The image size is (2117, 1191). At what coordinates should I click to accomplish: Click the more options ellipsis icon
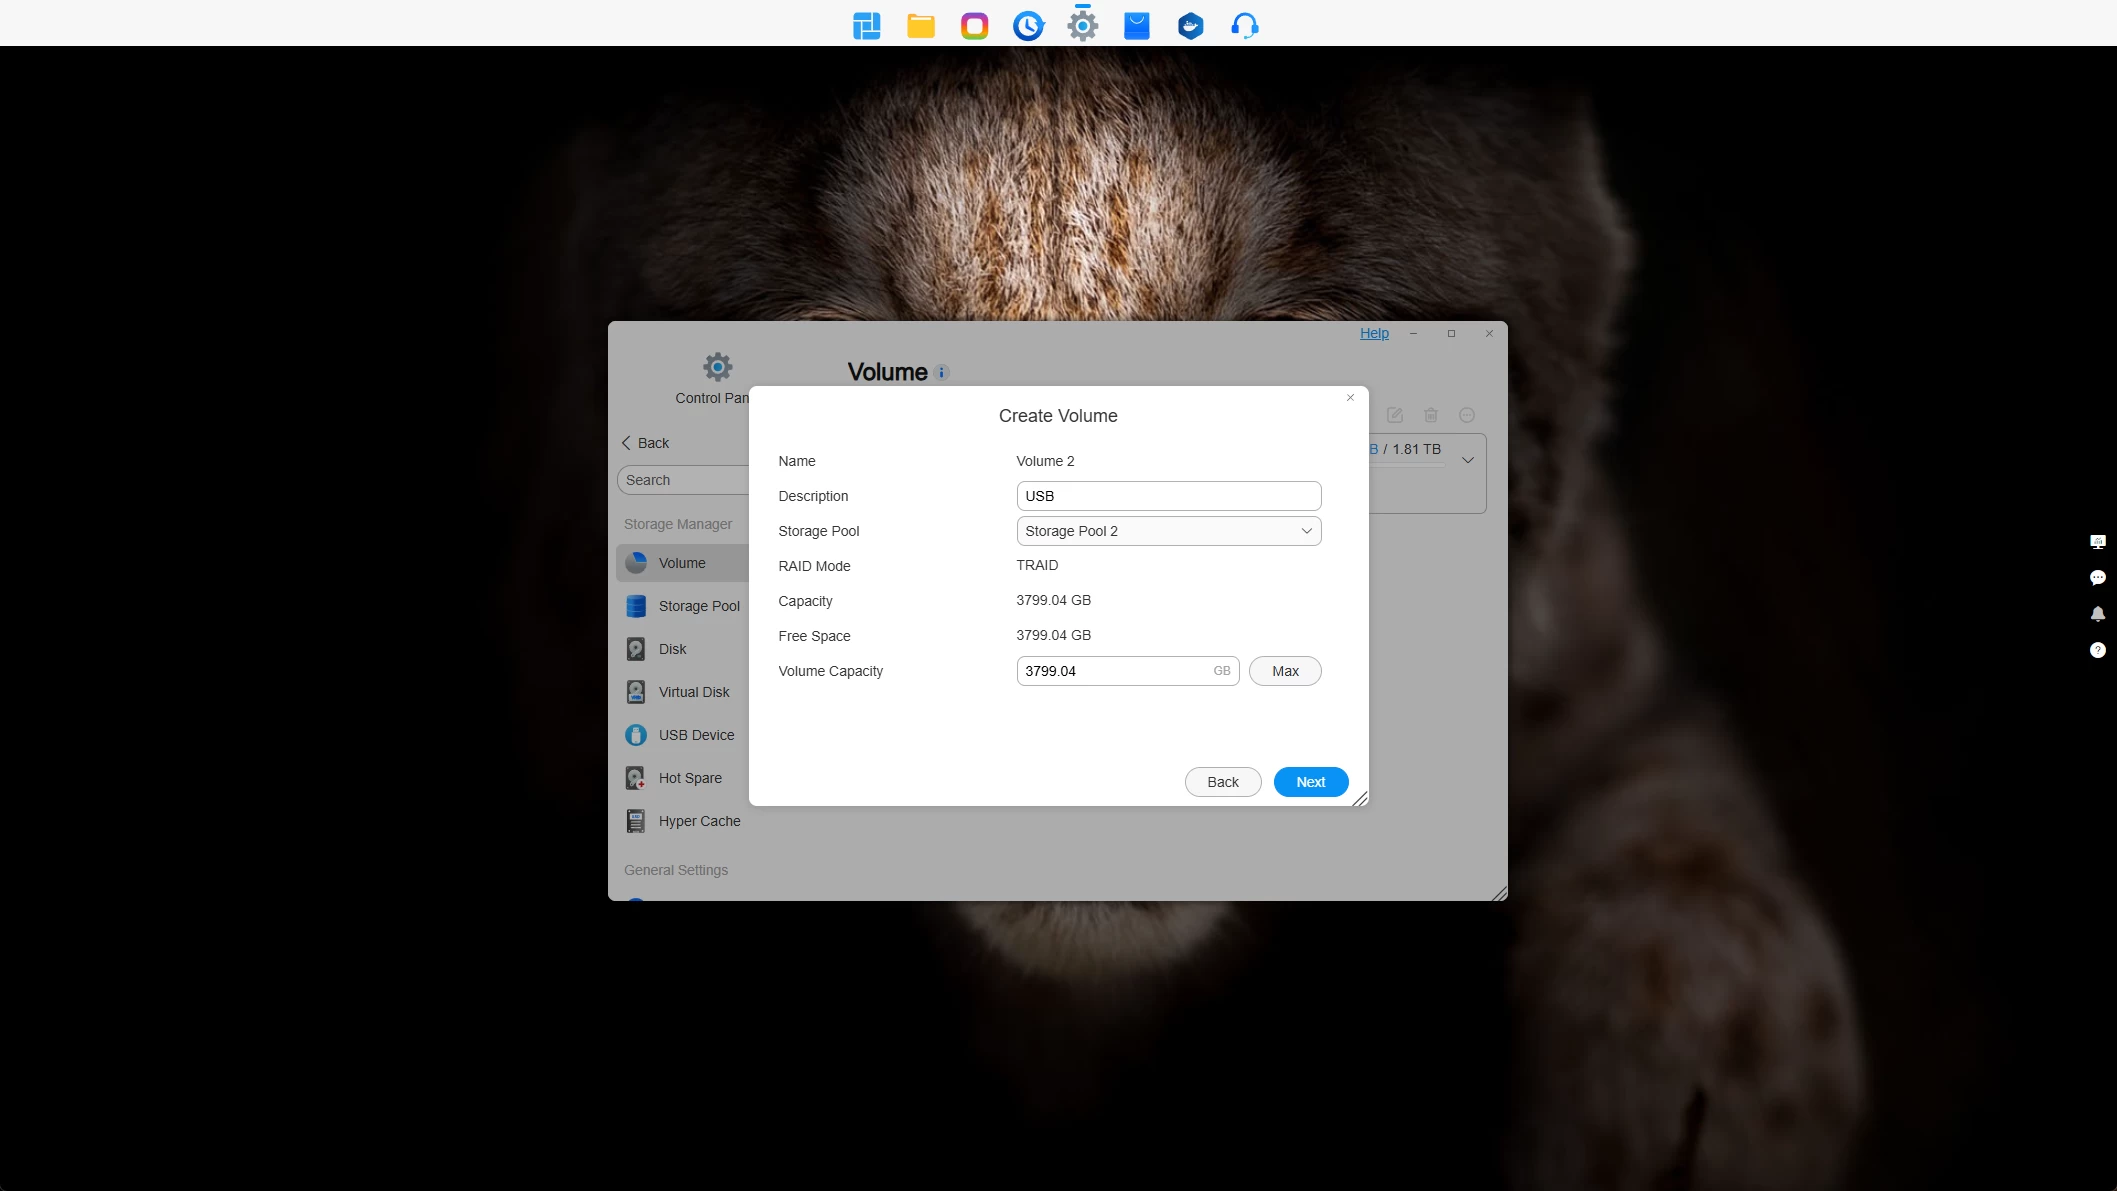[x=1466, y=415]
